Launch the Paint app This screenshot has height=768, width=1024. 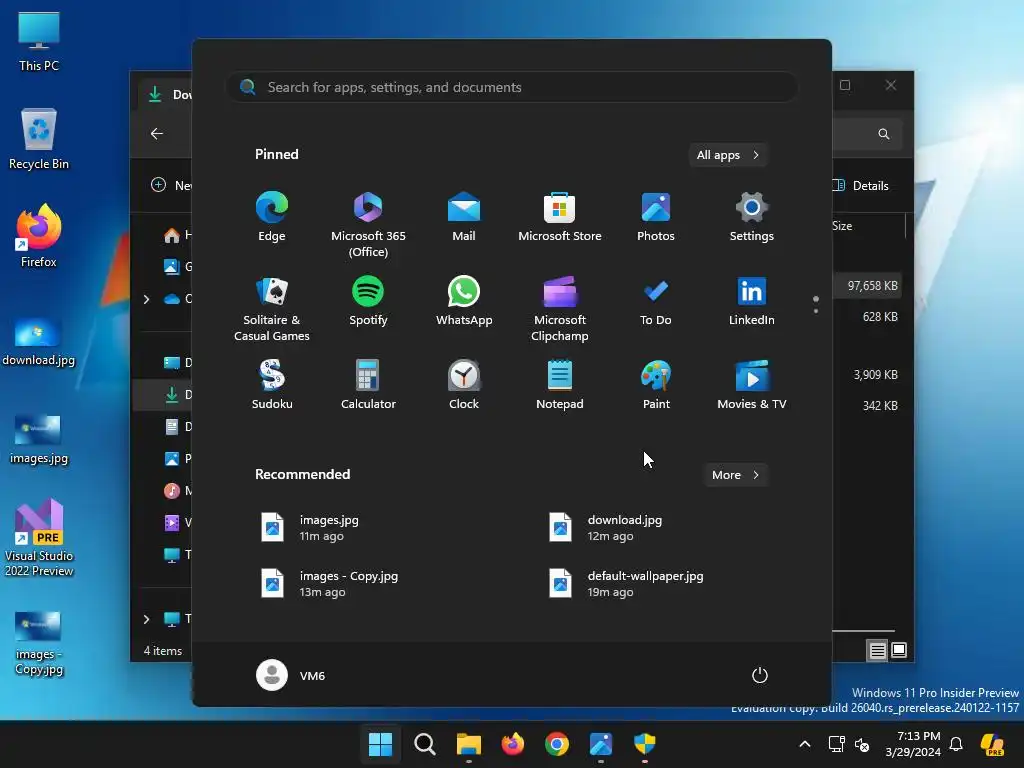point(656,385)
